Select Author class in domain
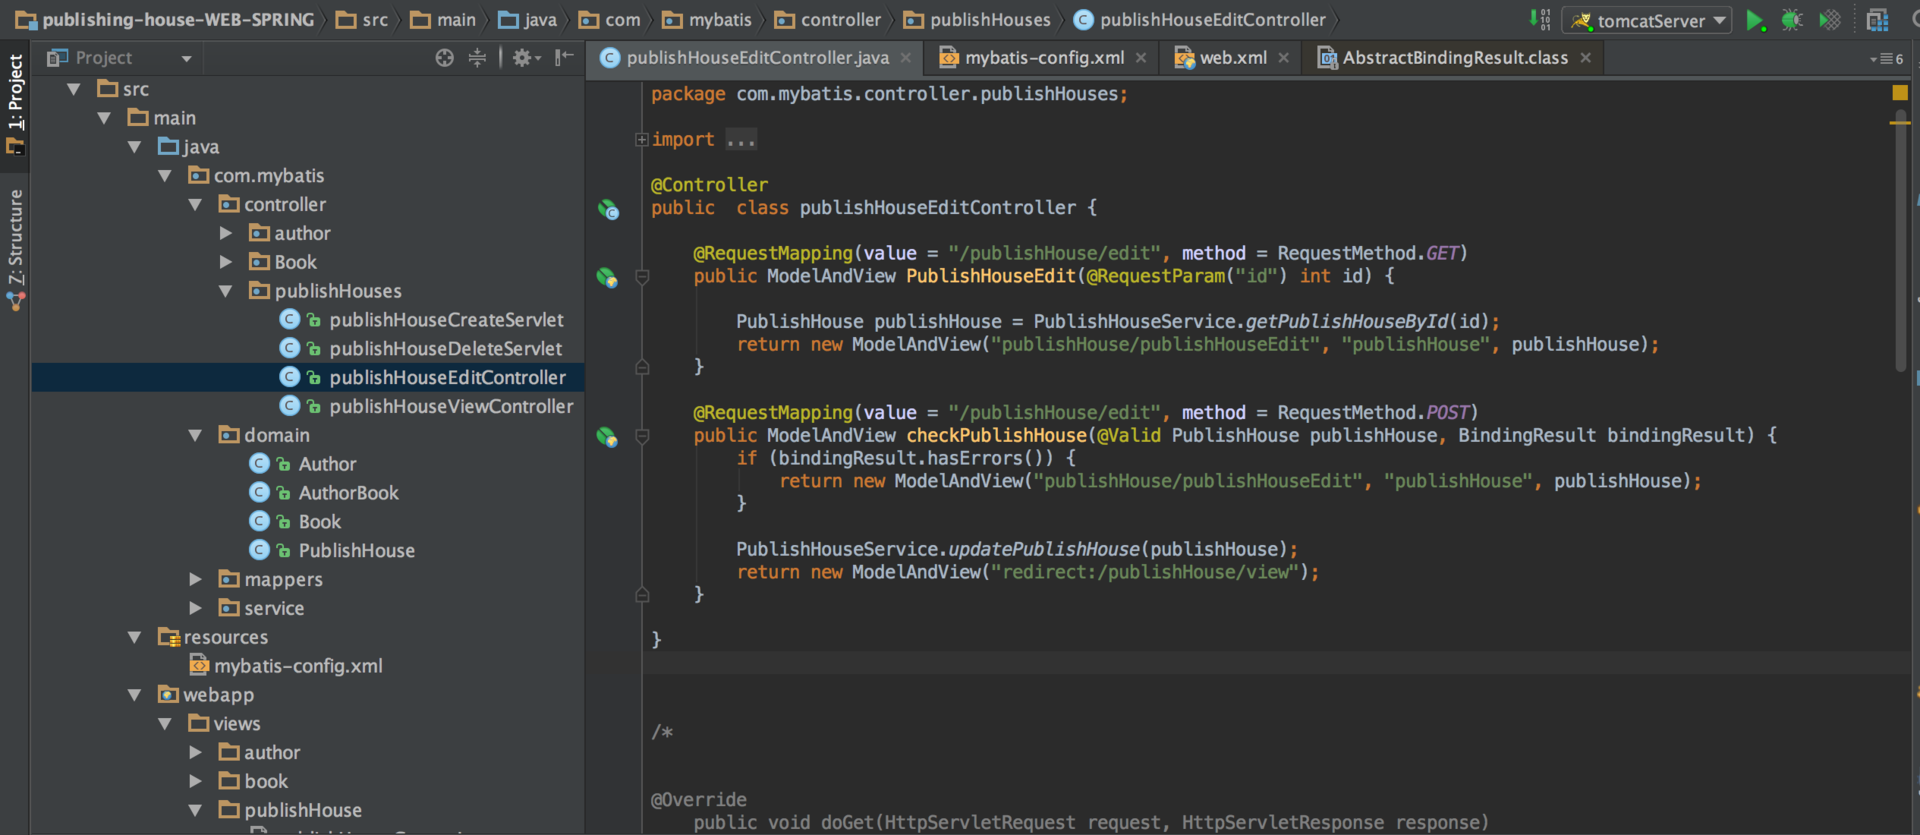This screenshot has height=835, width=1920. 327,464
